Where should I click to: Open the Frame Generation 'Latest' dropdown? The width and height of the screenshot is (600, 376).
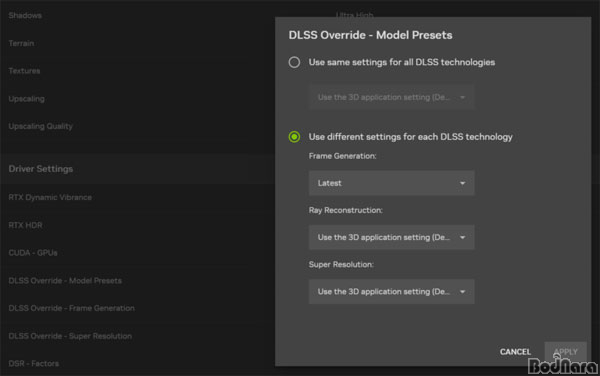tap(391, 183)
